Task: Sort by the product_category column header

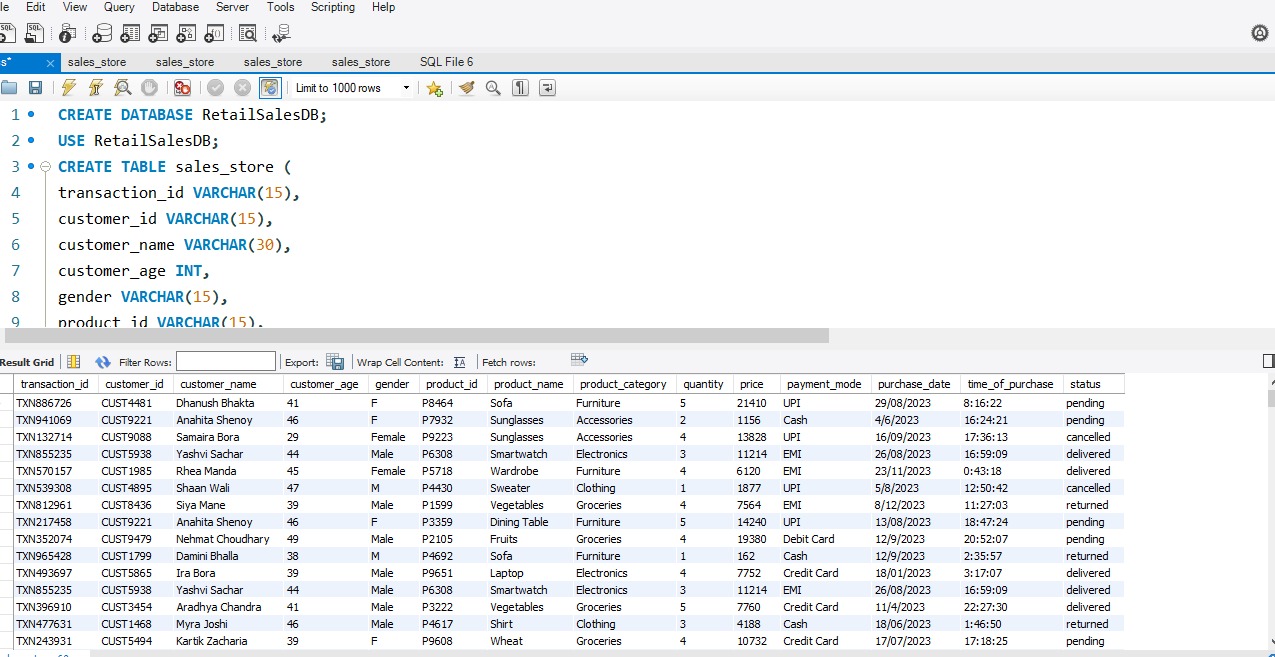Action: pos(623,384)
